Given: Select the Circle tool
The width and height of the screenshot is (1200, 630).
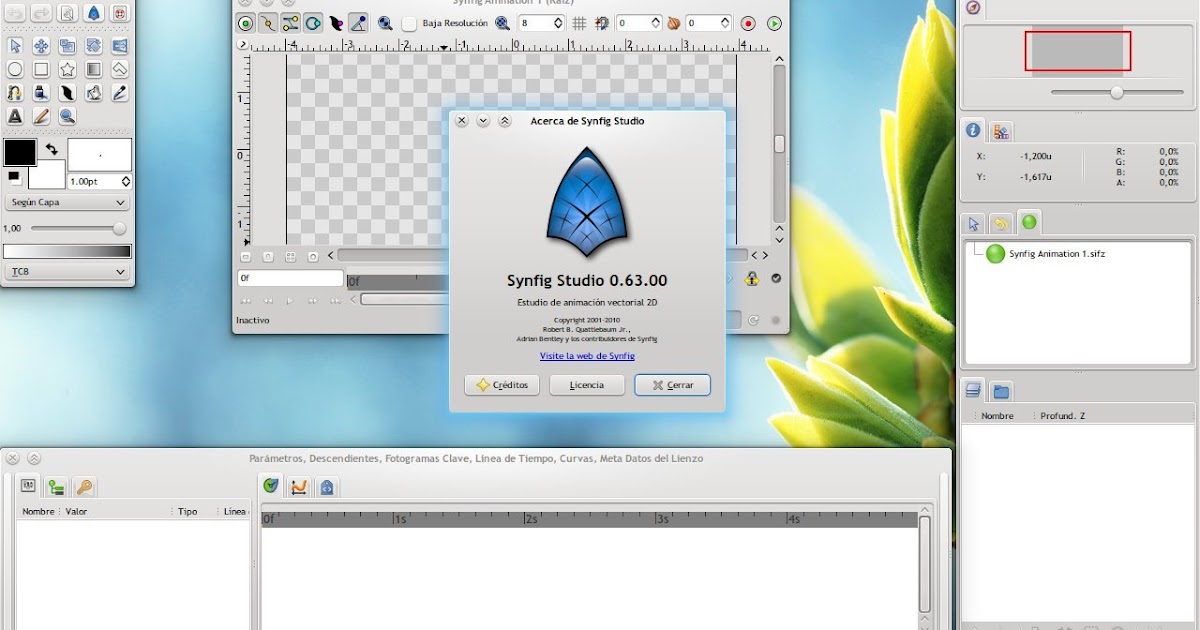Looking at the screenshot, I should click(15, 69).
